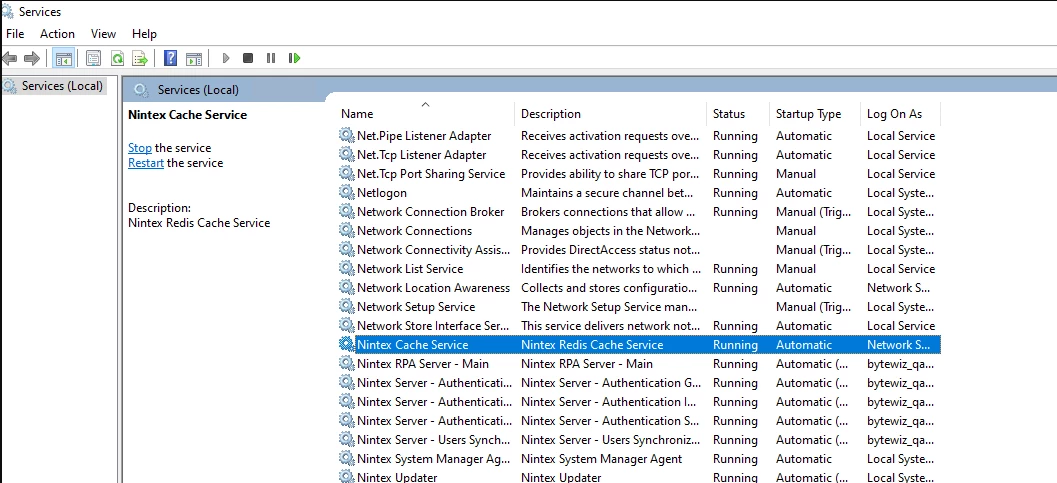
Task: Select the Net.Pipe Listener Adapter service name
Action: (424, 135)
